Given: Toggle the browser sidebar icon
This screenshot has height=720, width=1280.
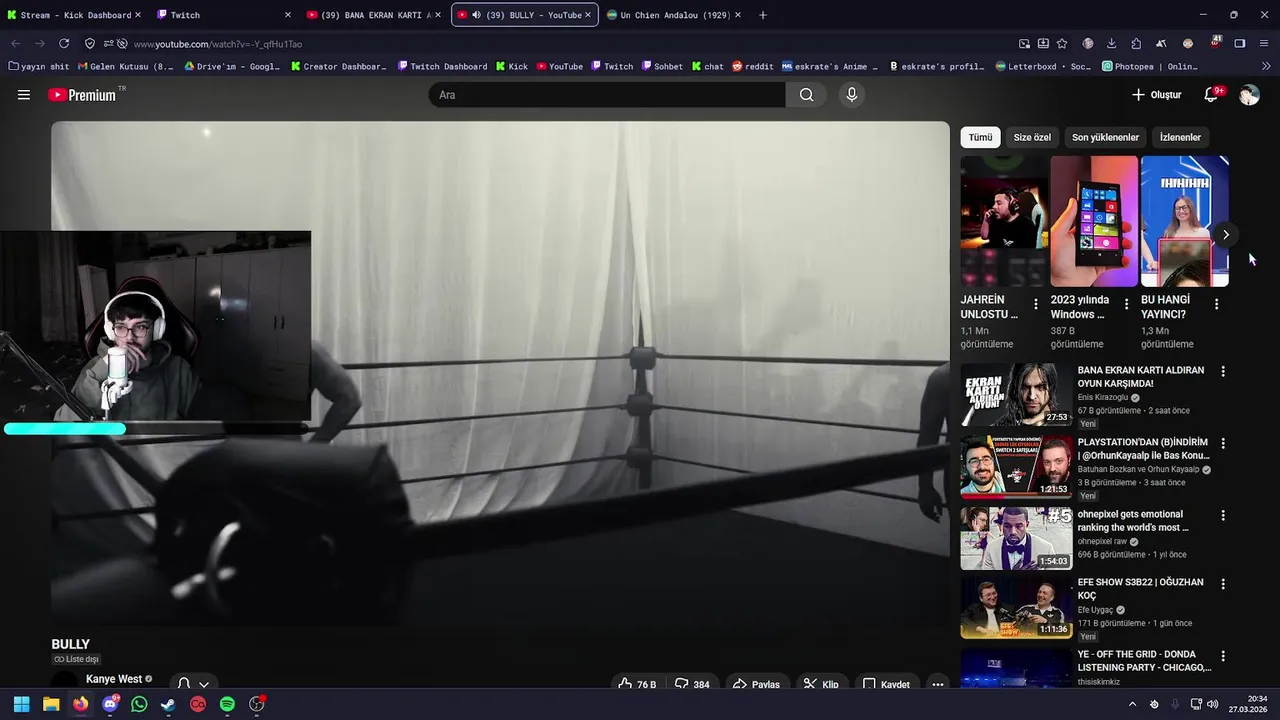Looking at the screenshot, I should [x=1240, y=44].
